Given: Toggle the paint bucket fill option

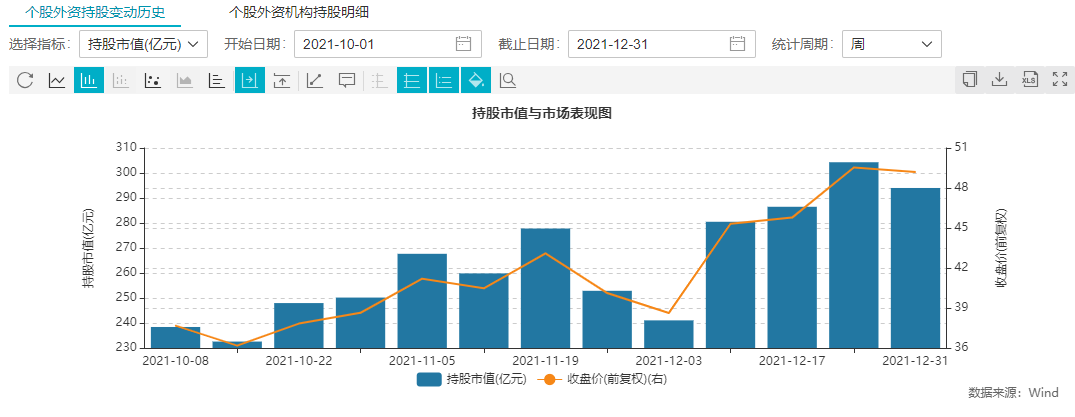Looking at the screenshot, I should point(476,80).
